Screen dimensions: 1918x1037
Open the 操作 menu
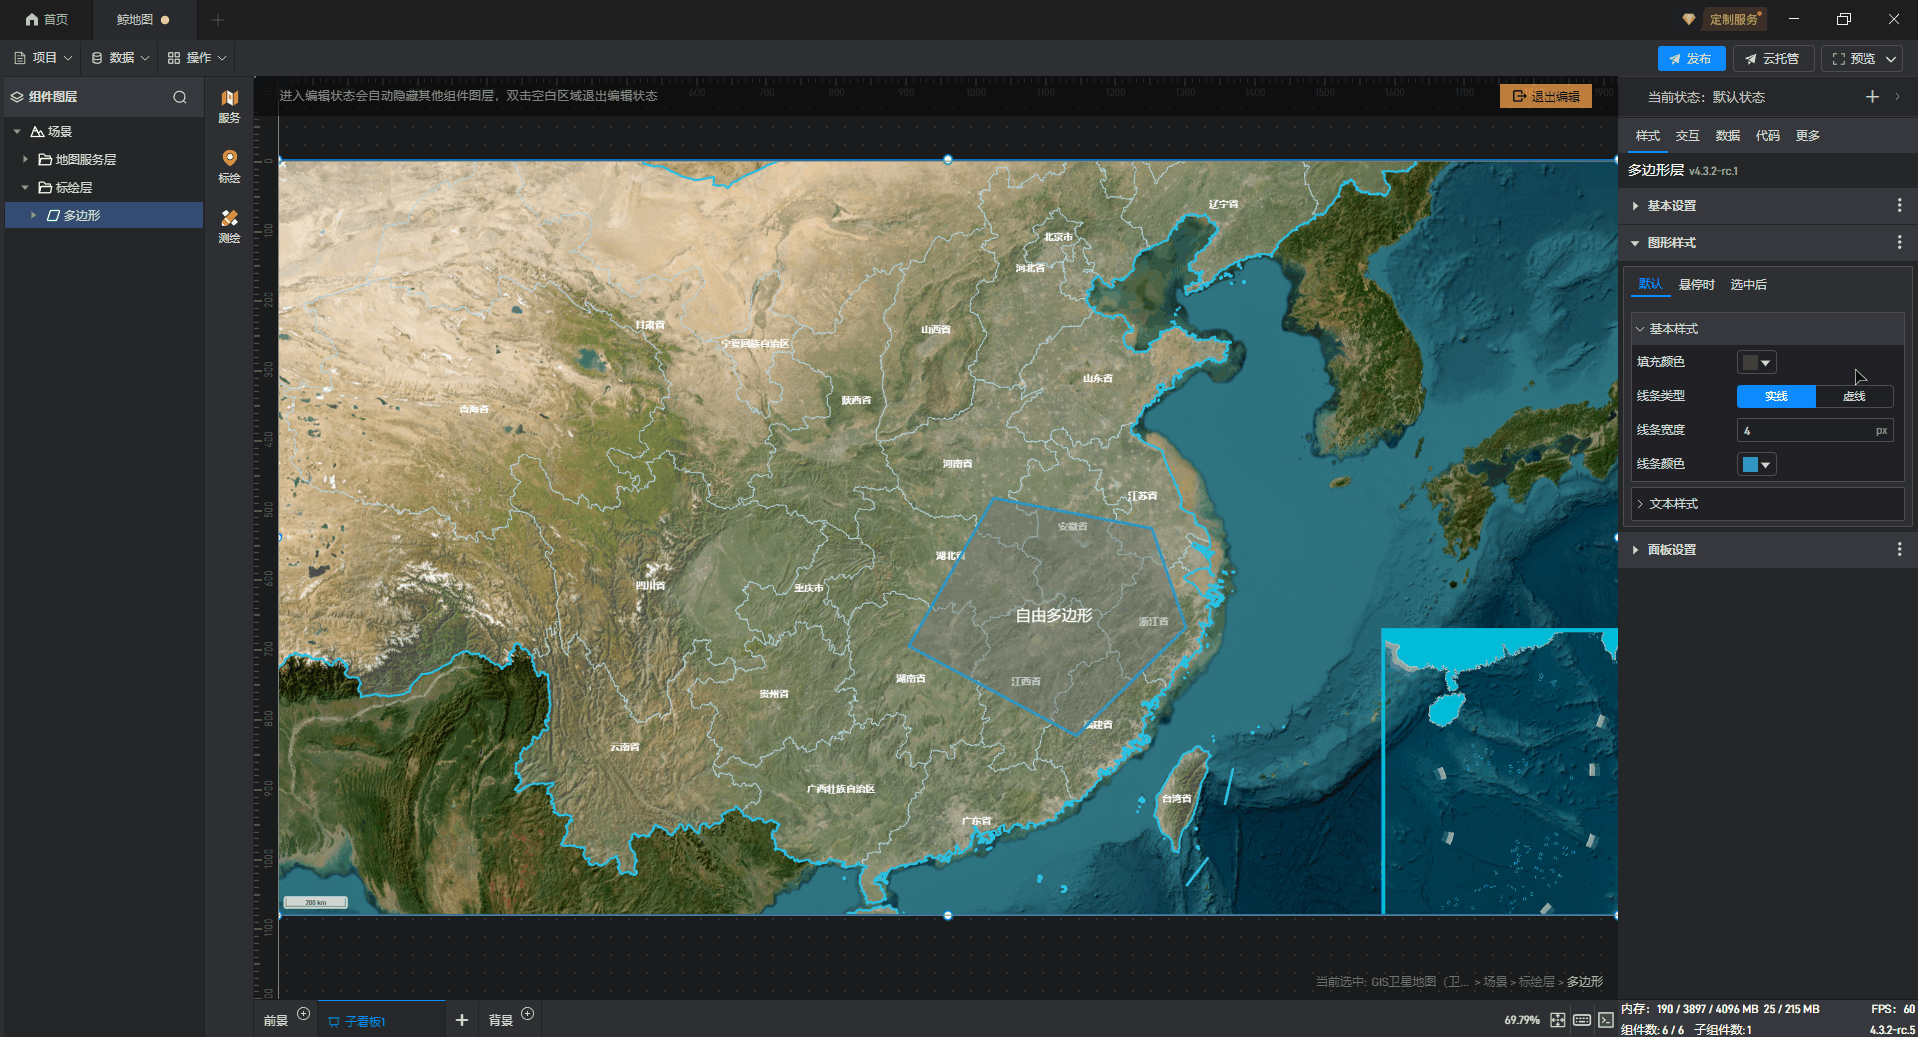(197, 58)
